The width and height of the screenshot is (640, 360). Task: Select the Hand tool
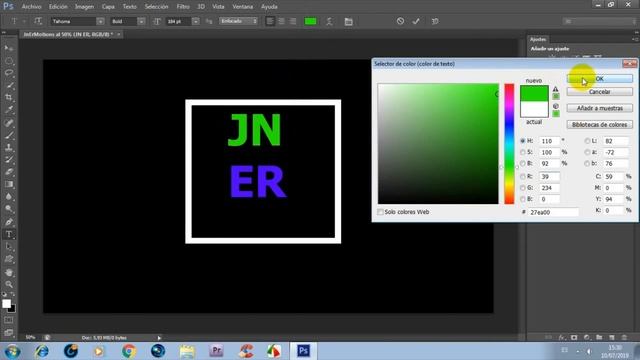(x=9, y=272)
